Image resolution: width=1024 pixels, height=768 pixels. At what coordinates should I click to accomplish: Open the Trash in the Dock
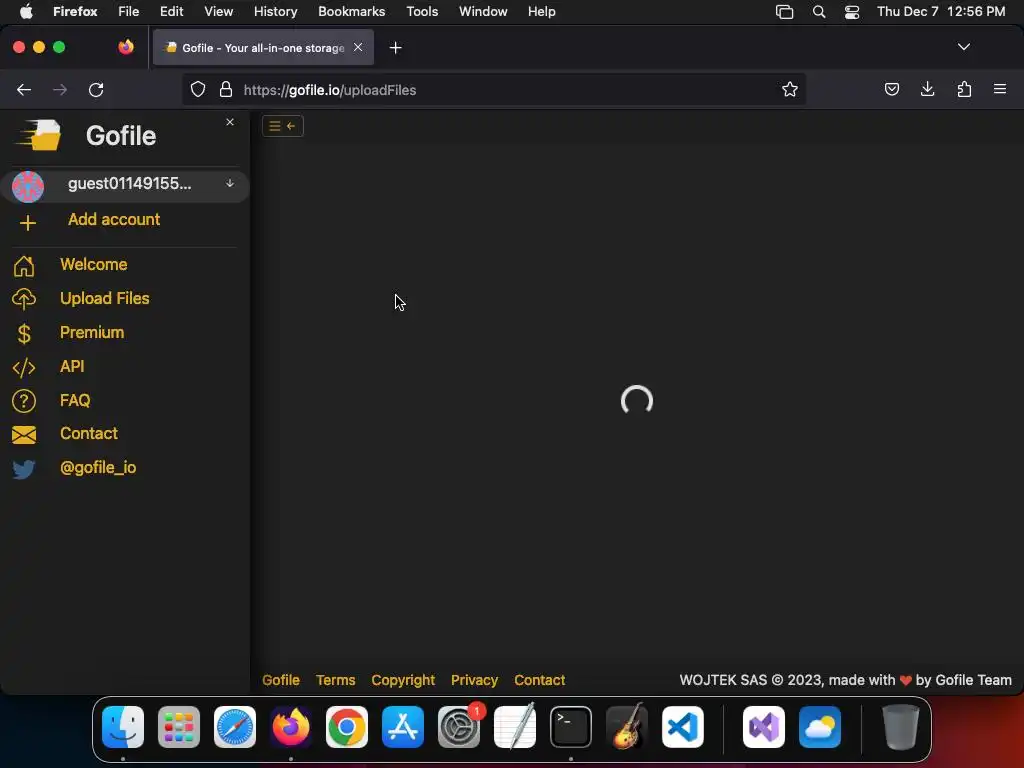(x=901, y=727)
